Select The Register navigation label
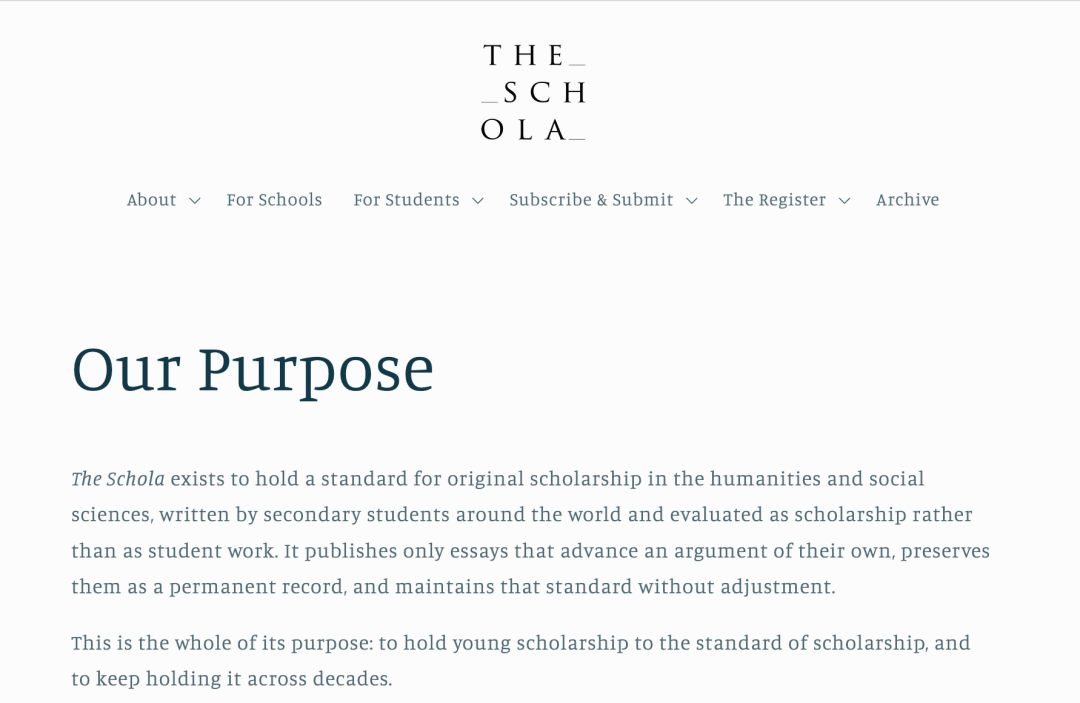1080x703 pixels. 774,200
